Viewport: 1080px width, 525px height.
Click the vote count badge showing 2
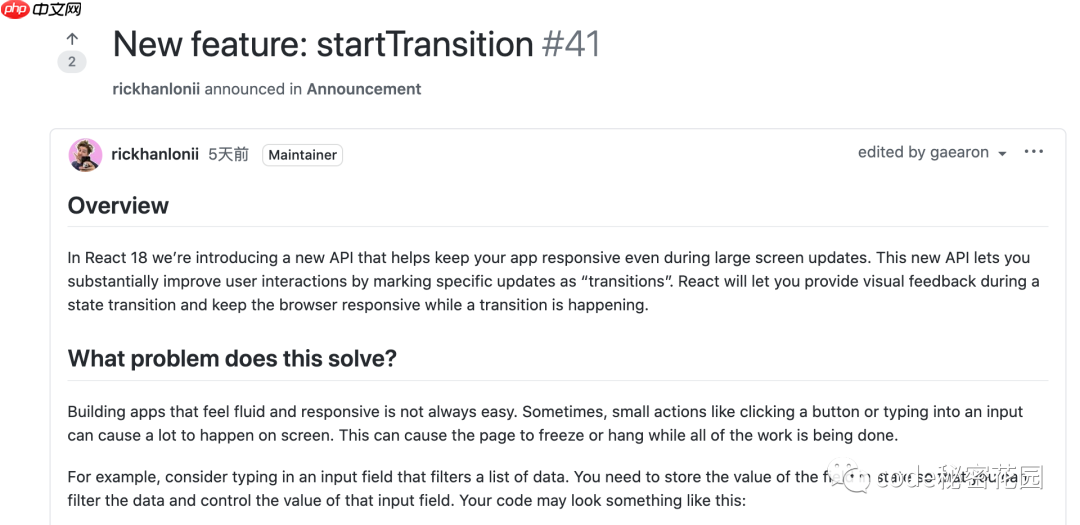point(72,62)
